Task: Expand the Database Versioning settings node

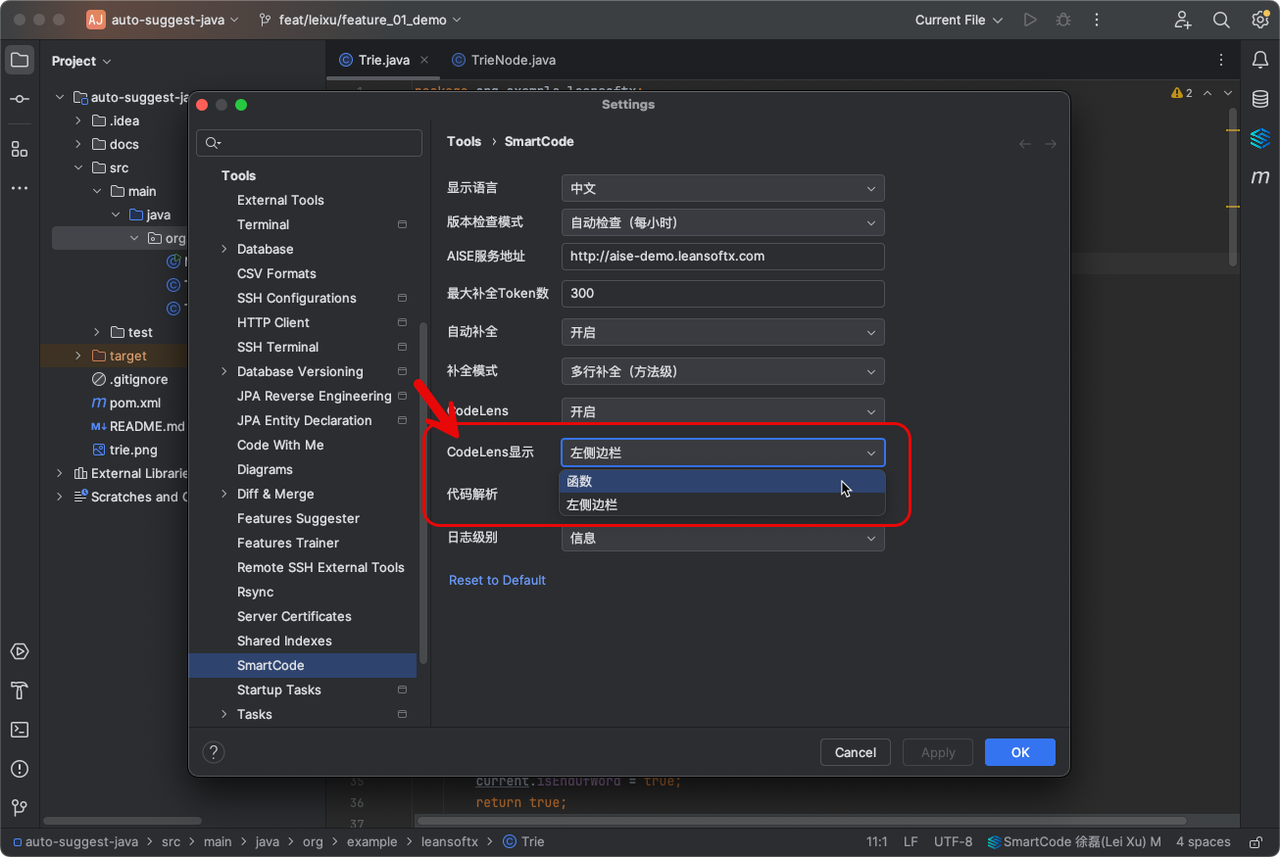Action: [224, 371]
